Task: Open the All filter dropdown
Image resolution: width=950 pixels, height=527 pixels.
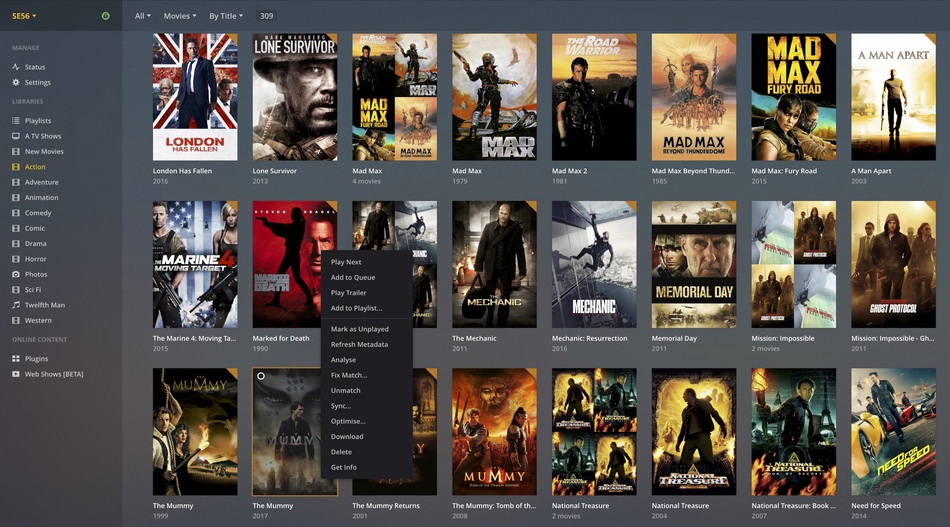Action: coord(142,16)
